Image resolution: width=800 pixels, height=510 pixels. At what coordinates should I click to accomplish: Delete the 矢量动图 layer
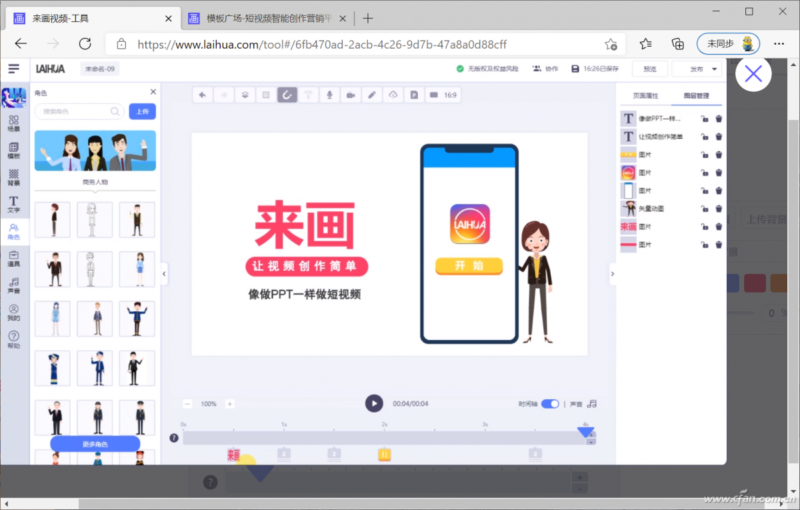tap(719, 209)
